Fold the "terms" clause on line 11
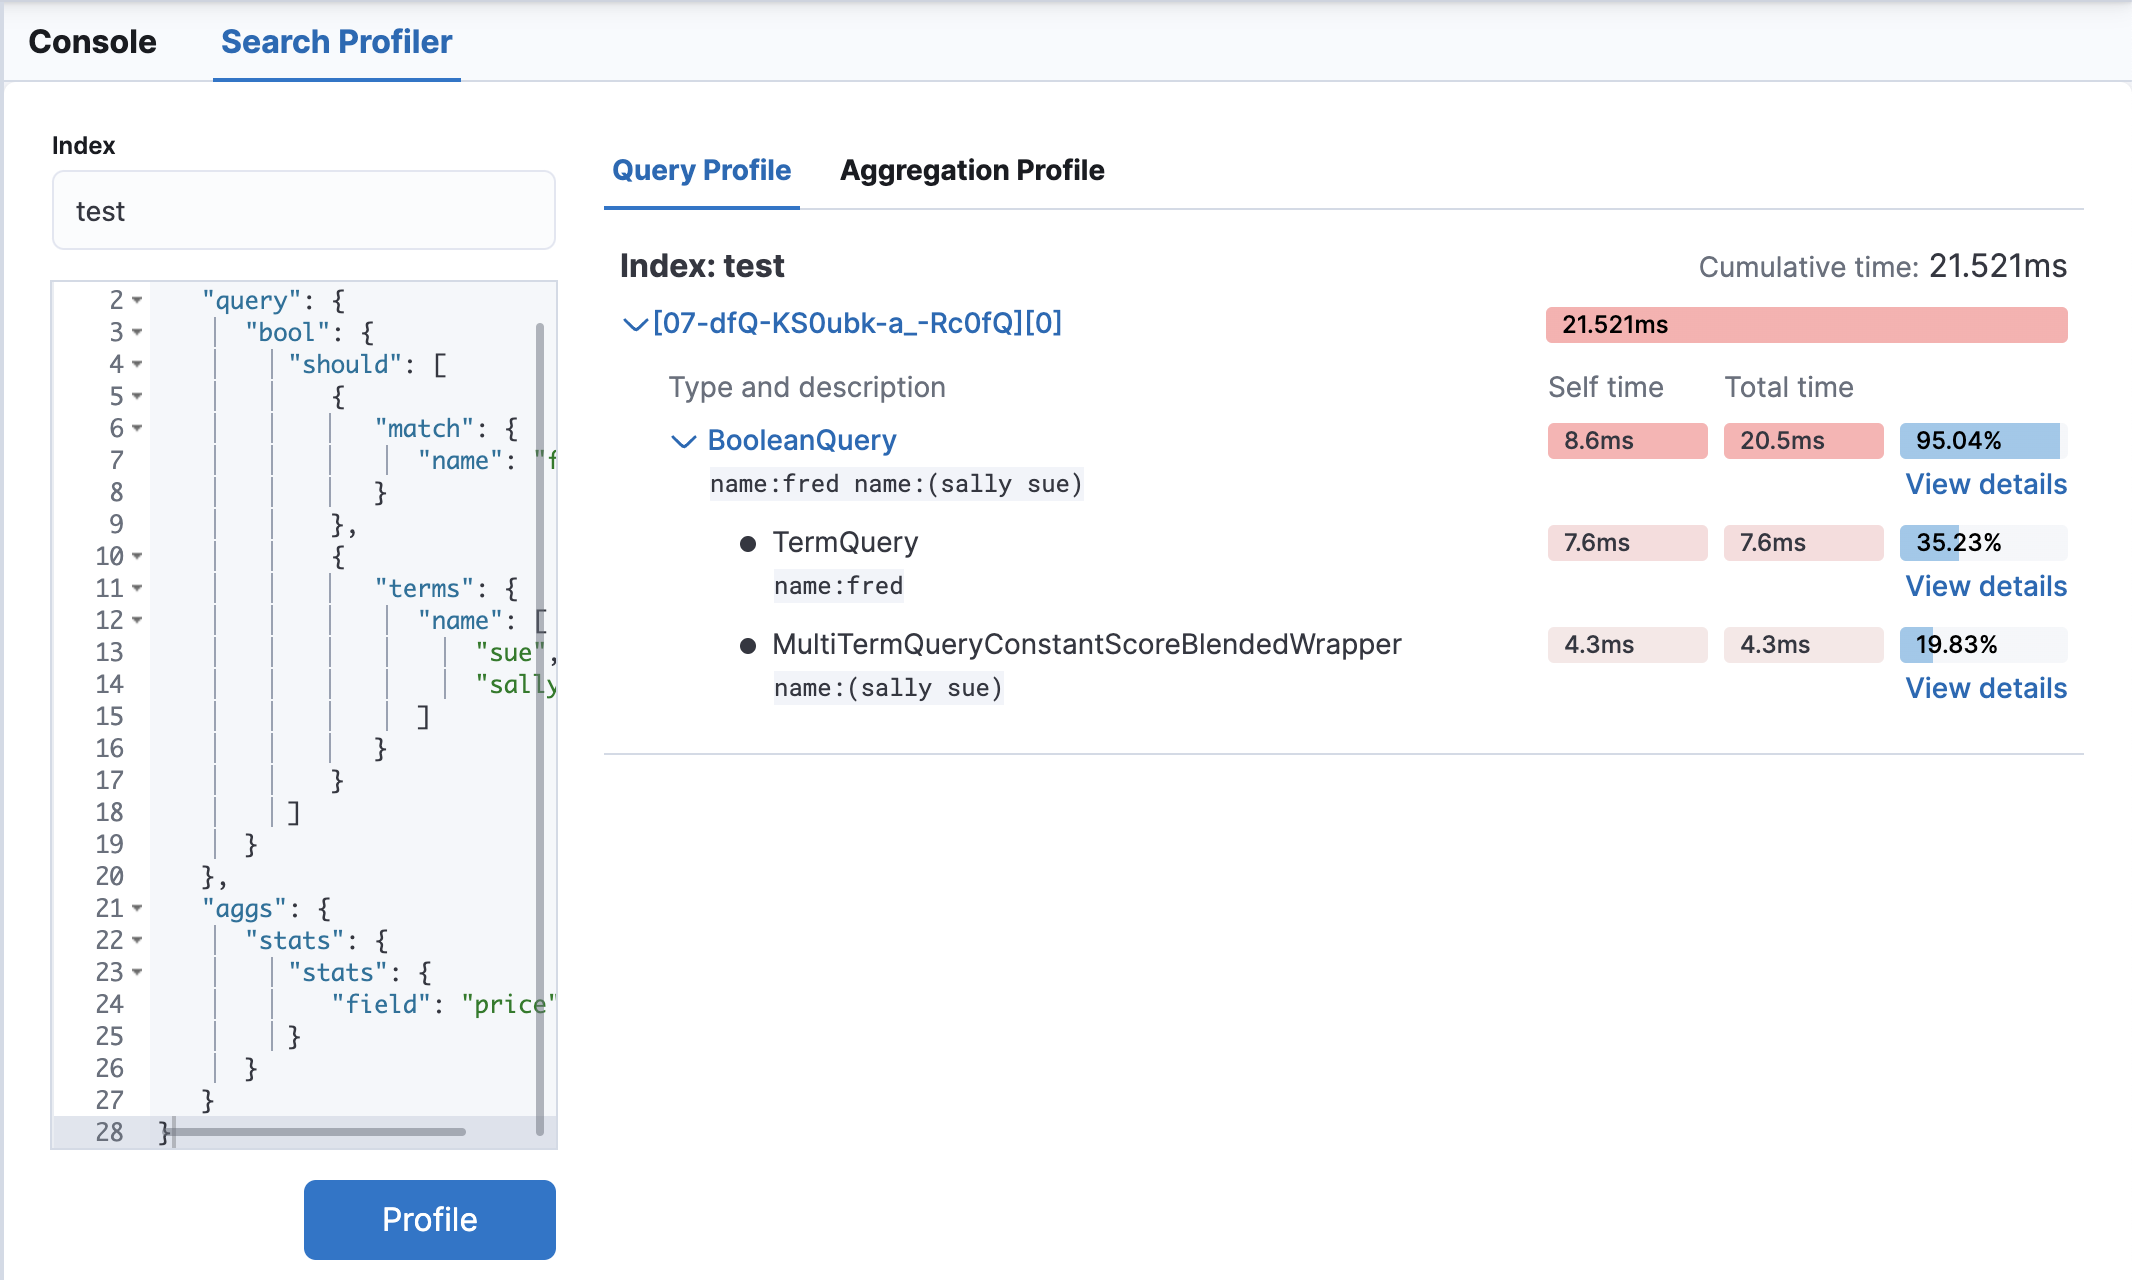 (x=137, y=588)
